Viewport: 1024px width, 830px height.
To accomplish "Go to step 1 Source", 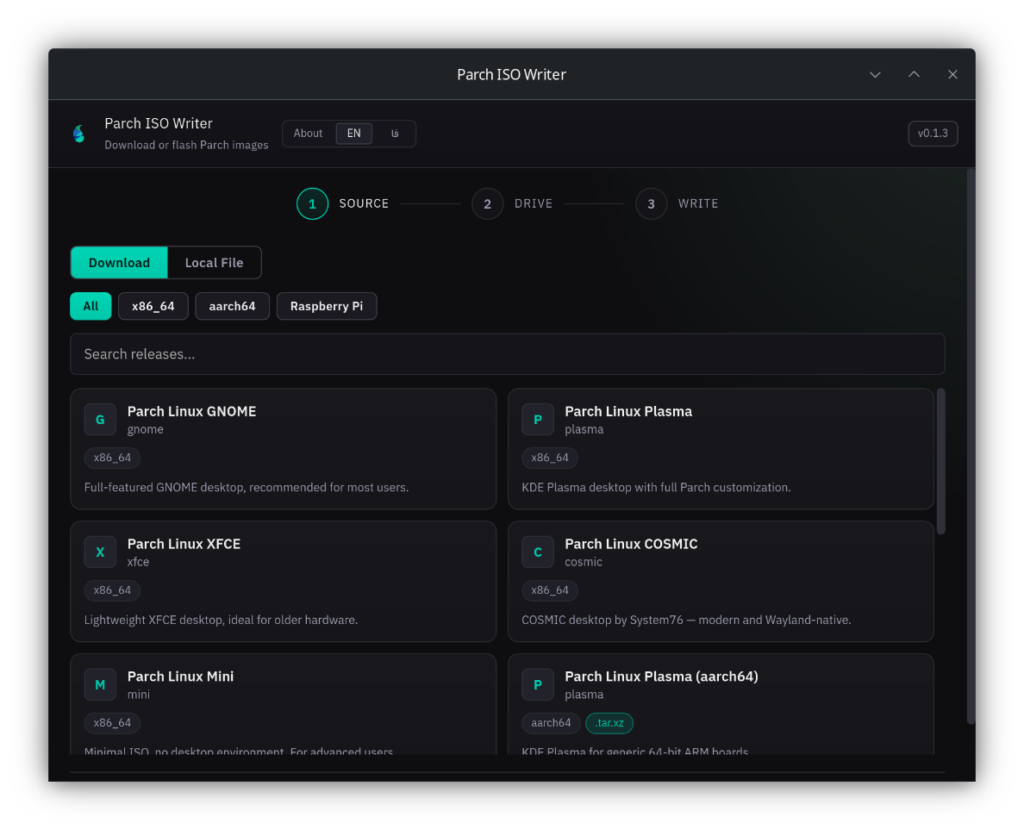I will (343, 204).
